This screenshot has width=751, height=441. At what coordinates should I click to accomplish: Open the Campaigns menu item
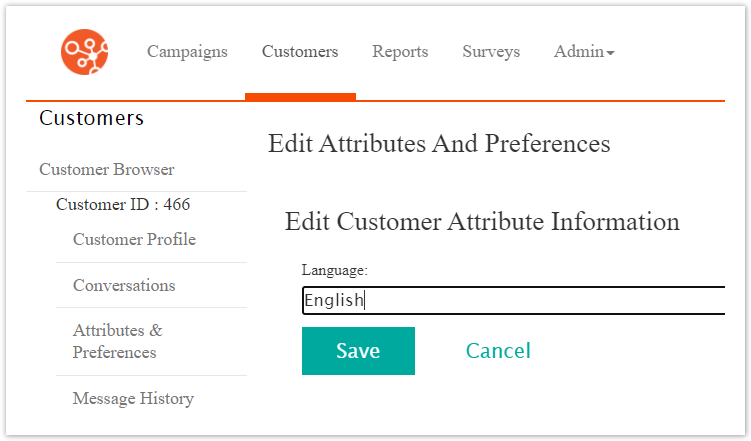click(187, 52)
